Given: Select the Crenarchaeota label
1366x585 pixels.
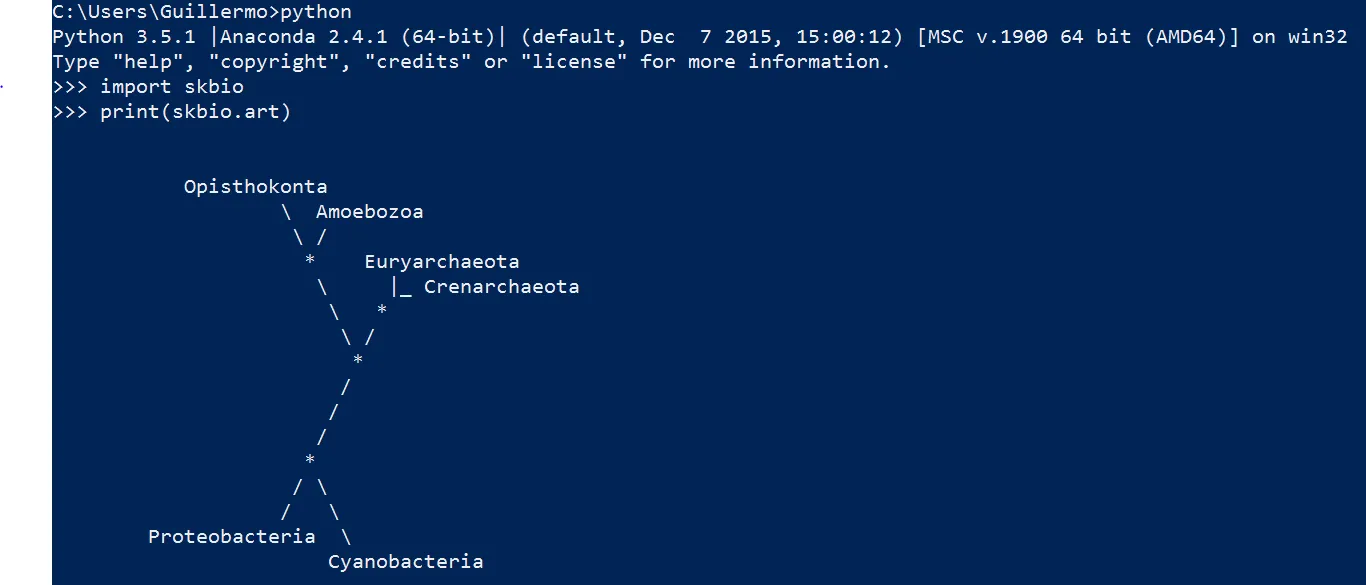Looking at the screenshot, I should pyautogui.click(x=501, y=286).
